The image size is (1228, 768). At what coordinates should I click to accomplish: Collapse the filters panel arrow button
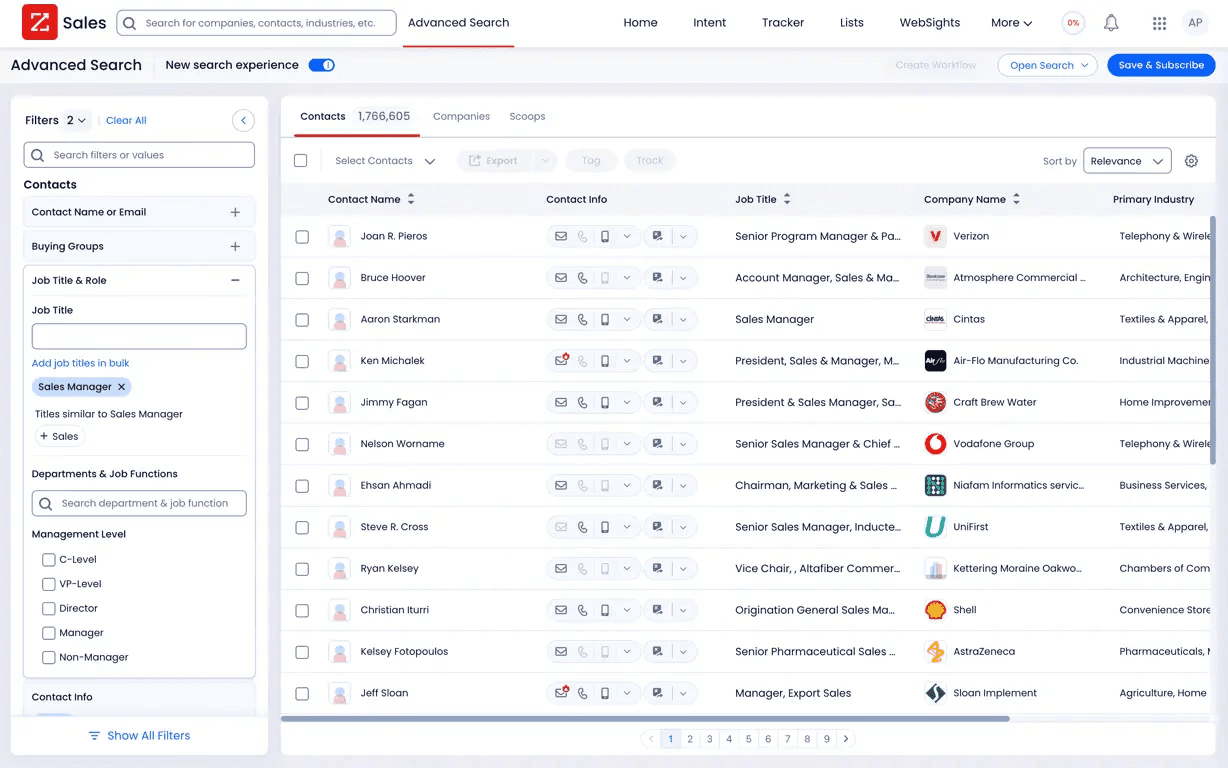pos(243,120)
